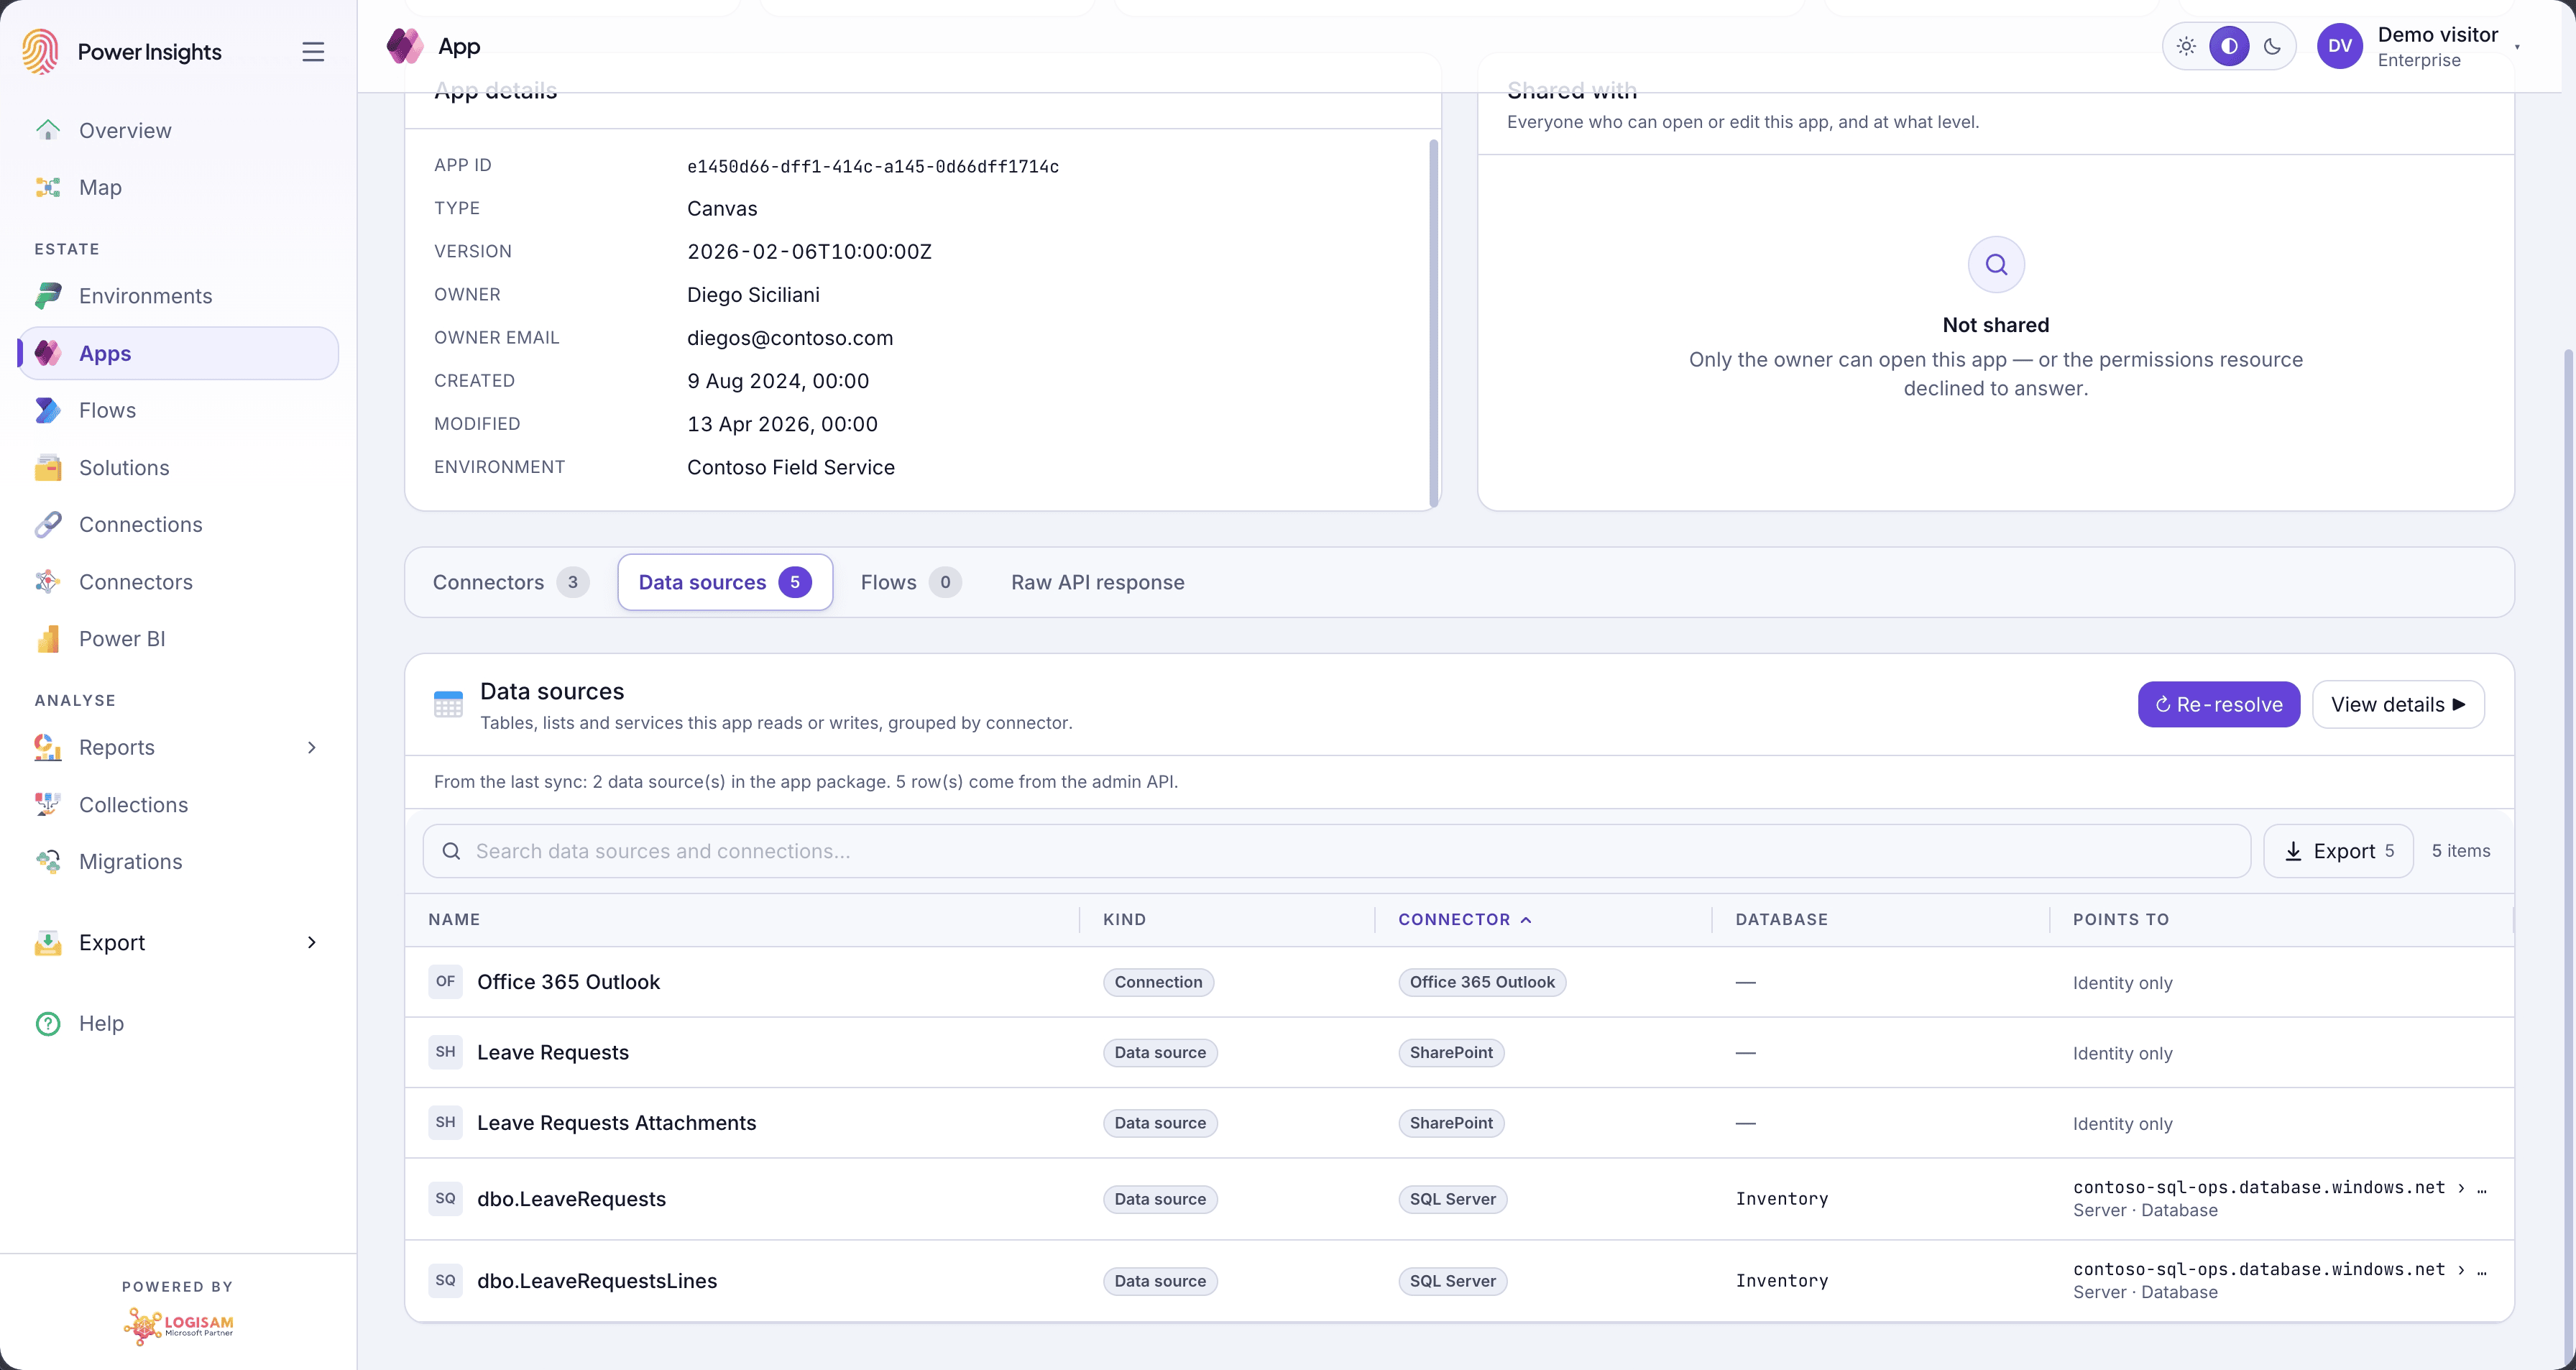Switch to the Connectors tab
This screenshot has height=1370, width=2576.
pyautogui.click(x=510, y=582)
